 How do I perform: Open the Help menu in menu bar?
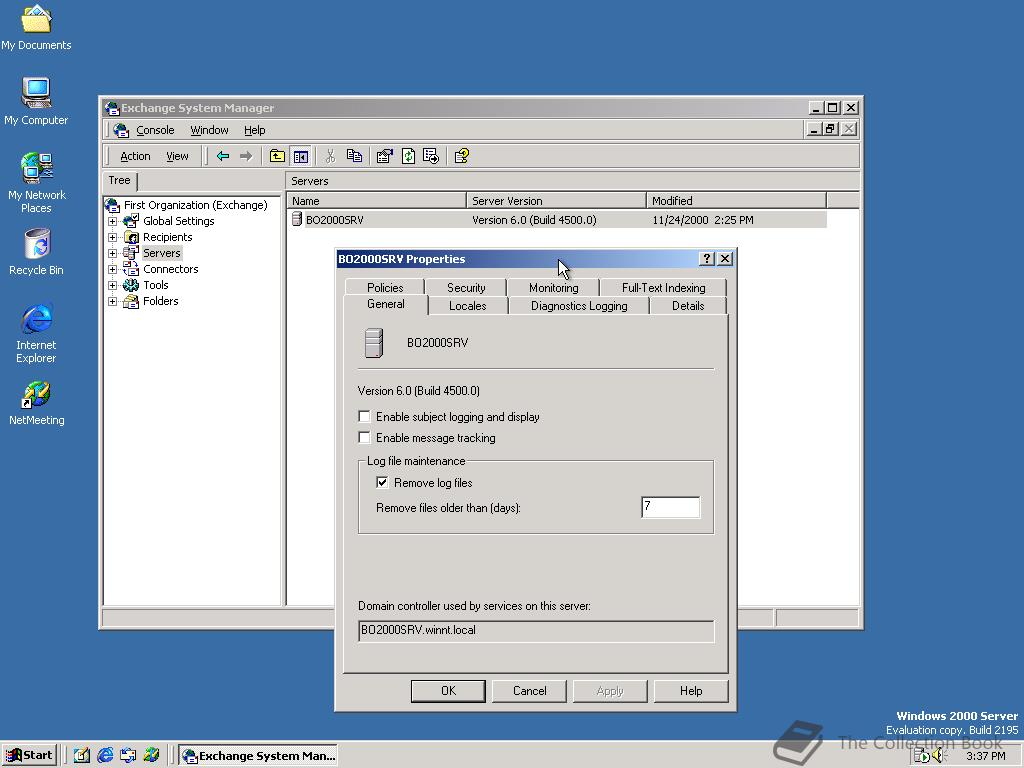(x=255, y=130)
